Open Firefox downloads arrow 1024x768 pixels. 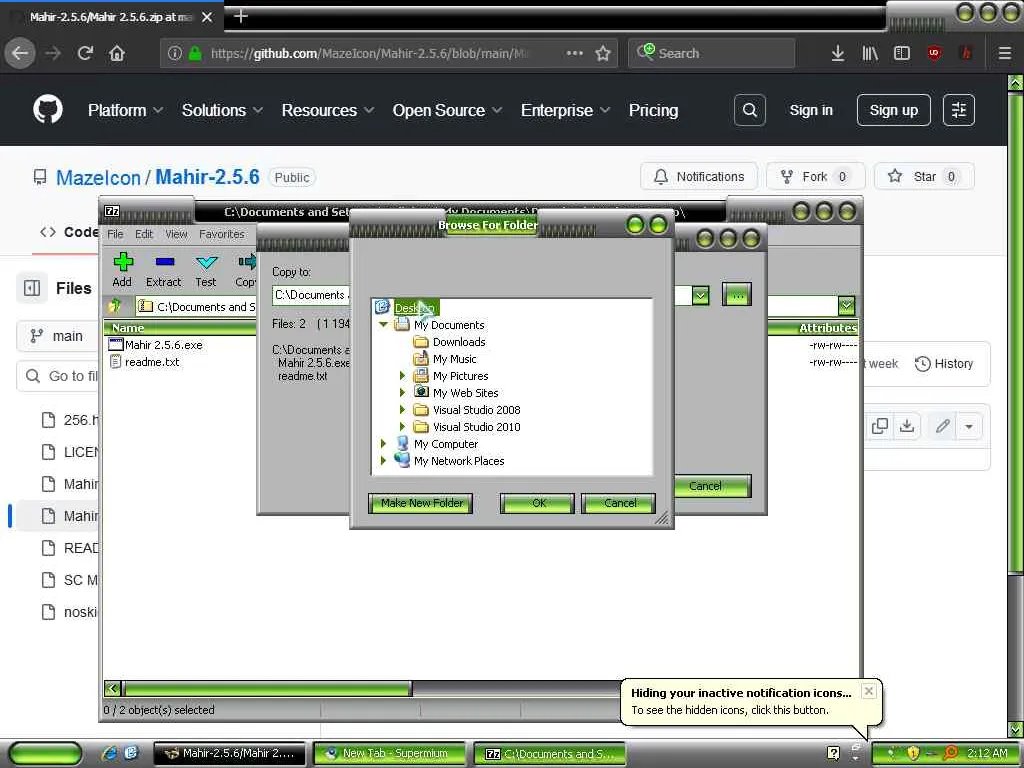click(x=838, y=53)
